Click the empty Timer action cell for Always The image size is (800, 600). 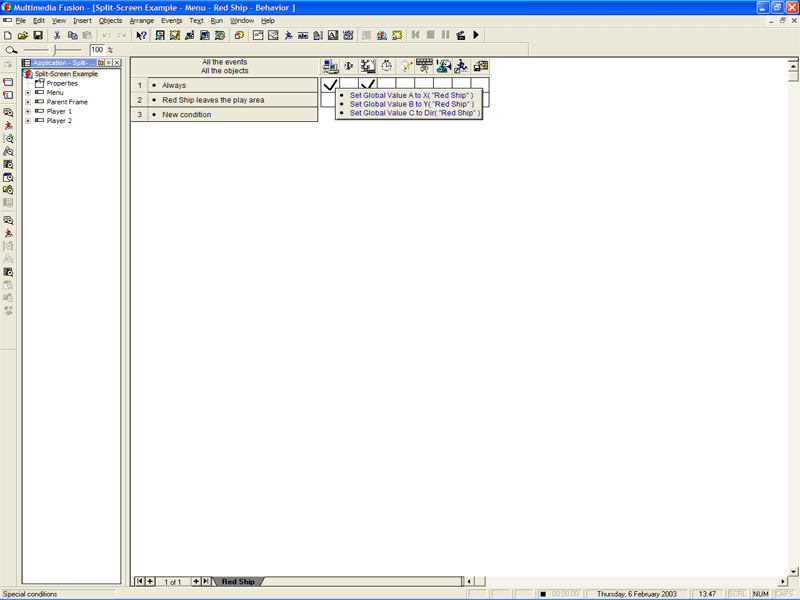click(x=387, y=86)
